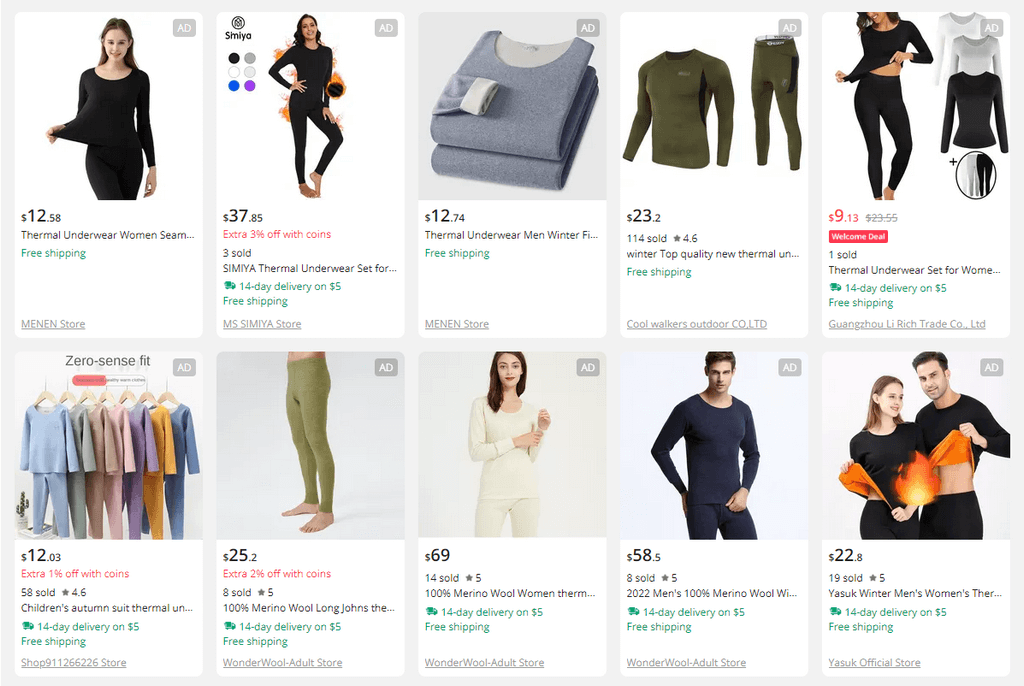This screenshot has width=1024, height=686.
Task: Click the green 14-day delivery icon on SIMIYA card
Action: [231, 285]
